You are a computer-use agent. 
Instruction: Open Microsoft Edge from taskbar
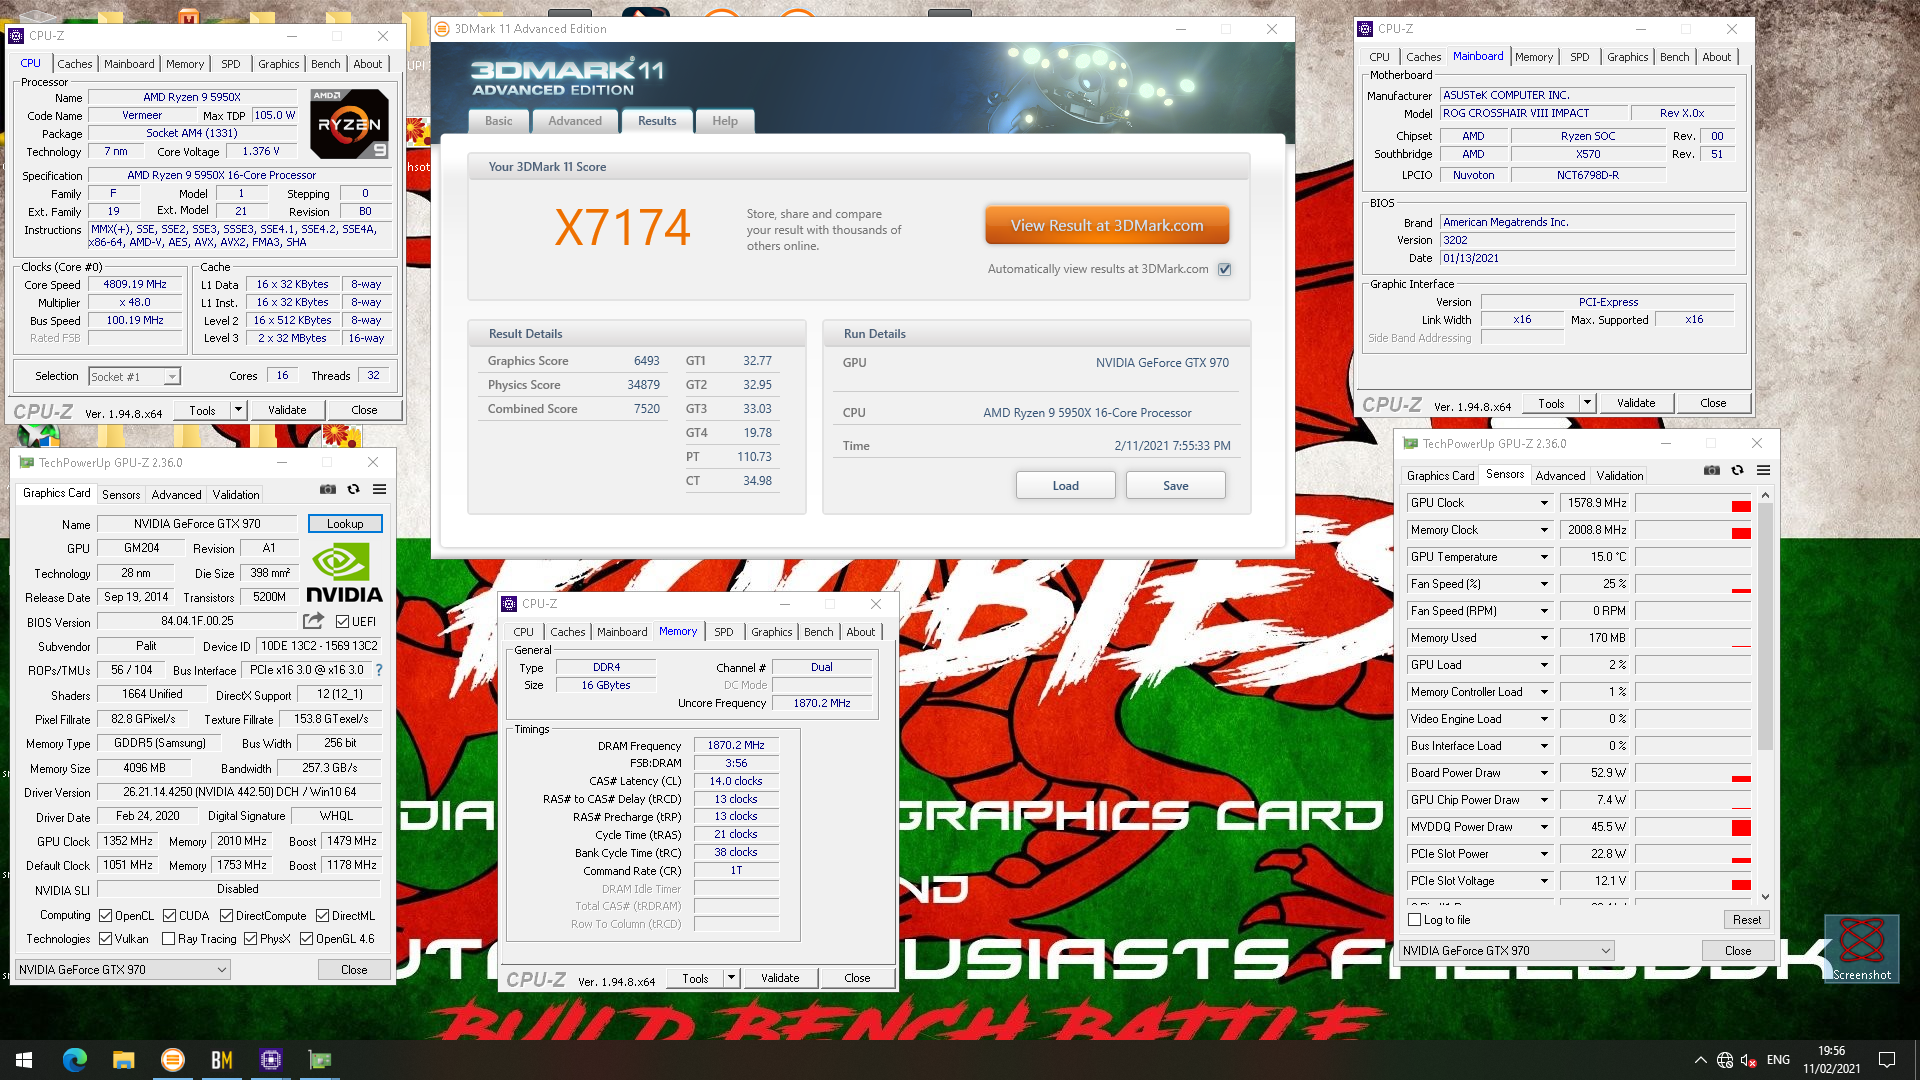74,1060
